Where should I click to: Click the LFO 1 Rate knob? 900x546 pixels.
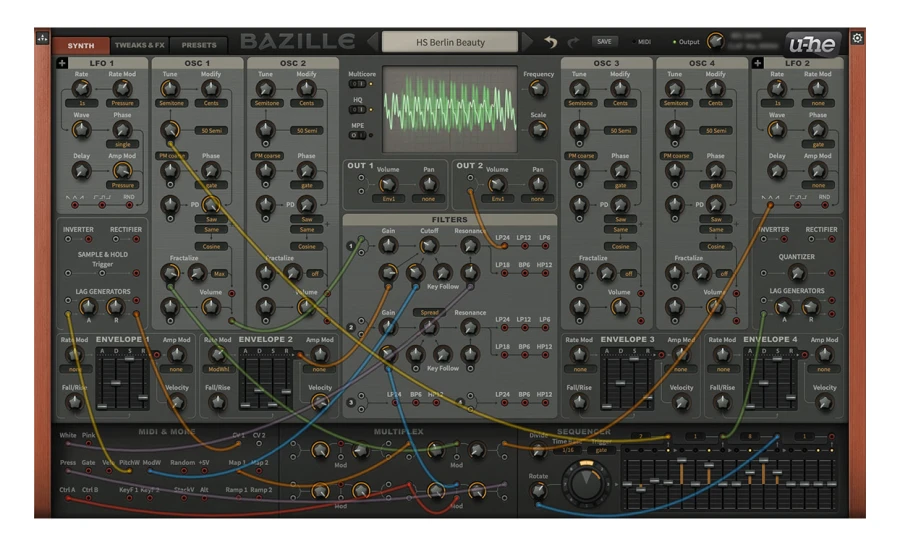[82, 88]
